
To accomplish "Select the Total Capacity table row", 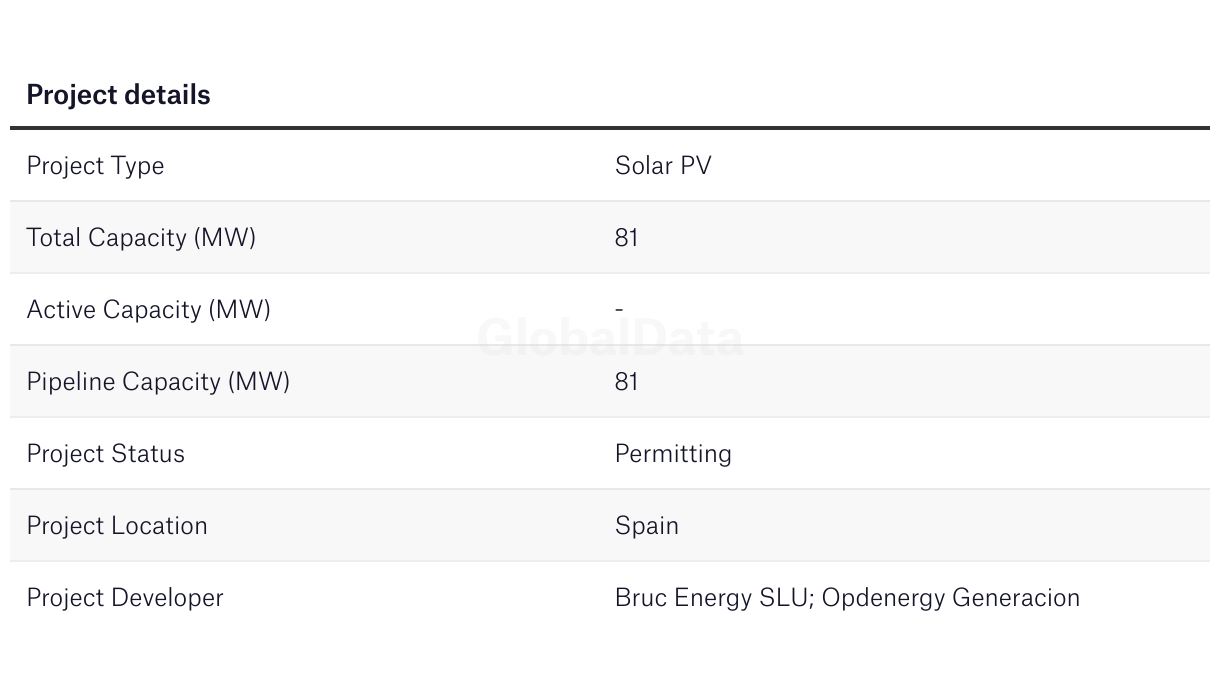I will coord(610,238).
